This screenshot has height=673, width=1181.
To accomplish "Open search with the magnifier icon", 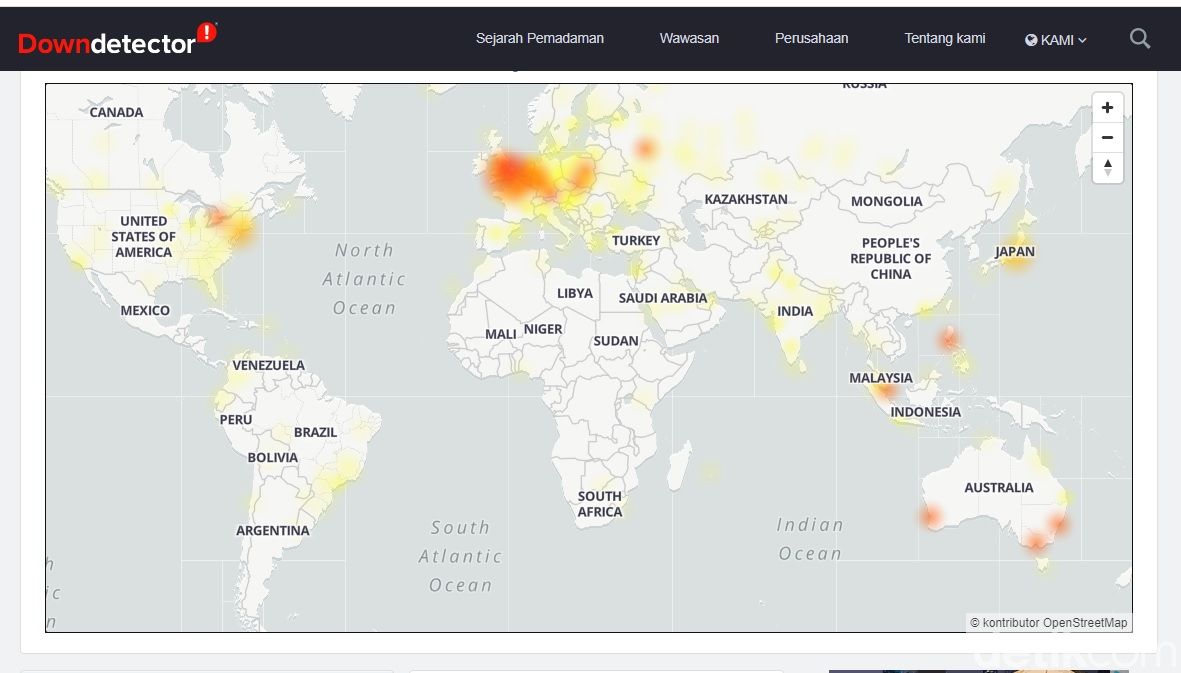I will (x=1139, y=38).
